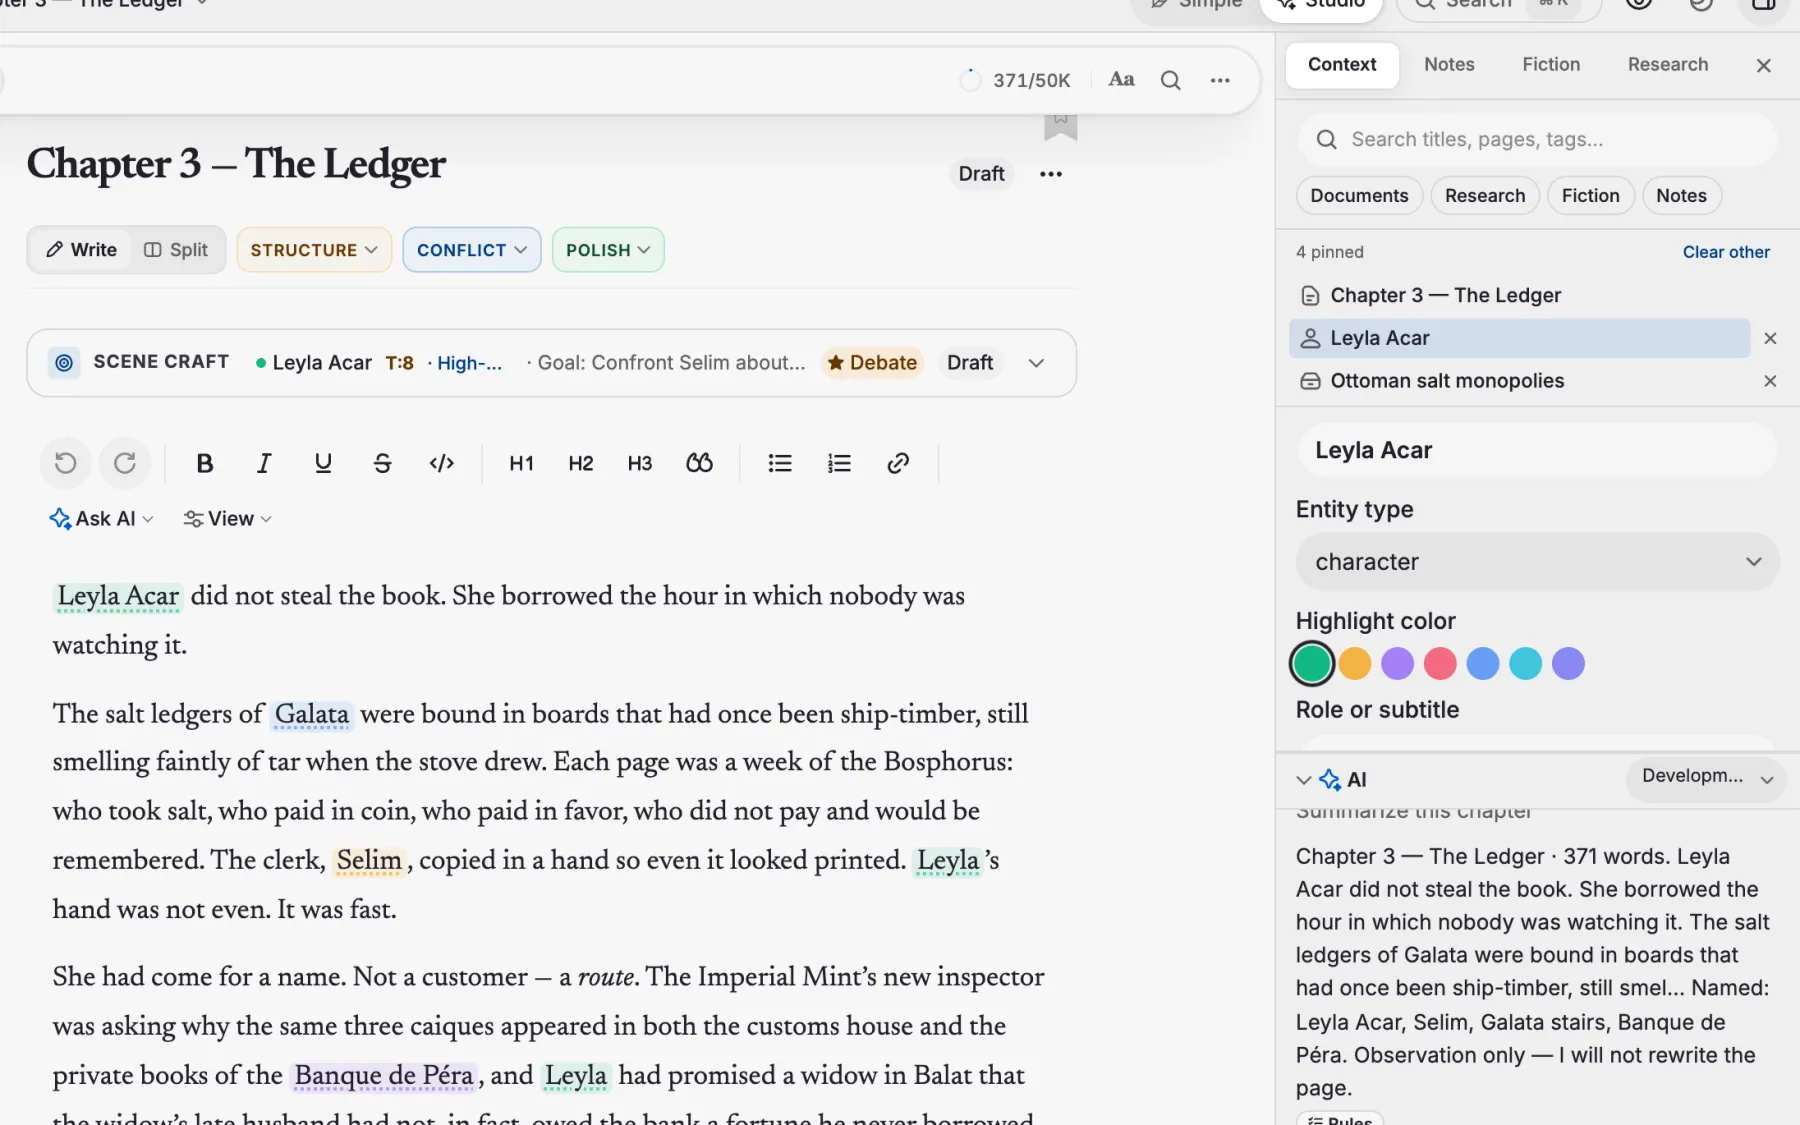Open the Development mode dropdown in the AI panel

1706,777
